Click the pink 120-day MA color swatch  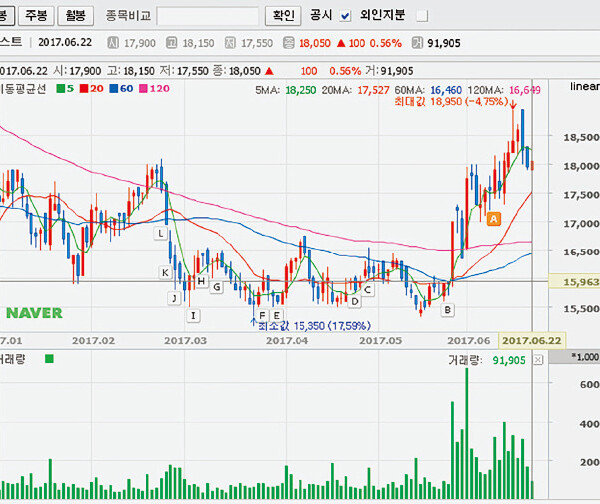[x=144, y=89]
